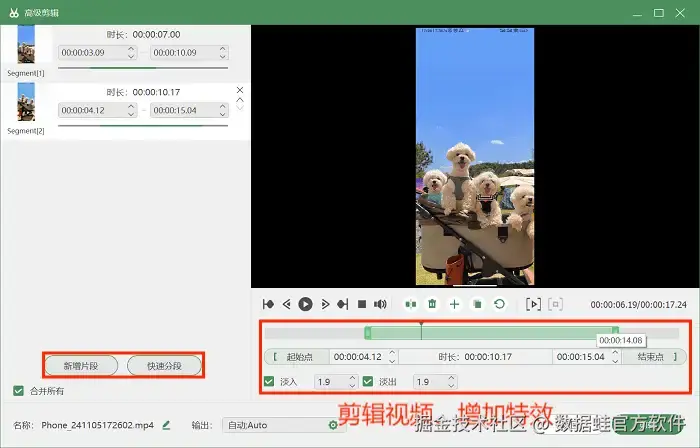Increase Segment[1] end time 00:00:10.09
Viewport: 700px width, 448px height.
[223, 49]
